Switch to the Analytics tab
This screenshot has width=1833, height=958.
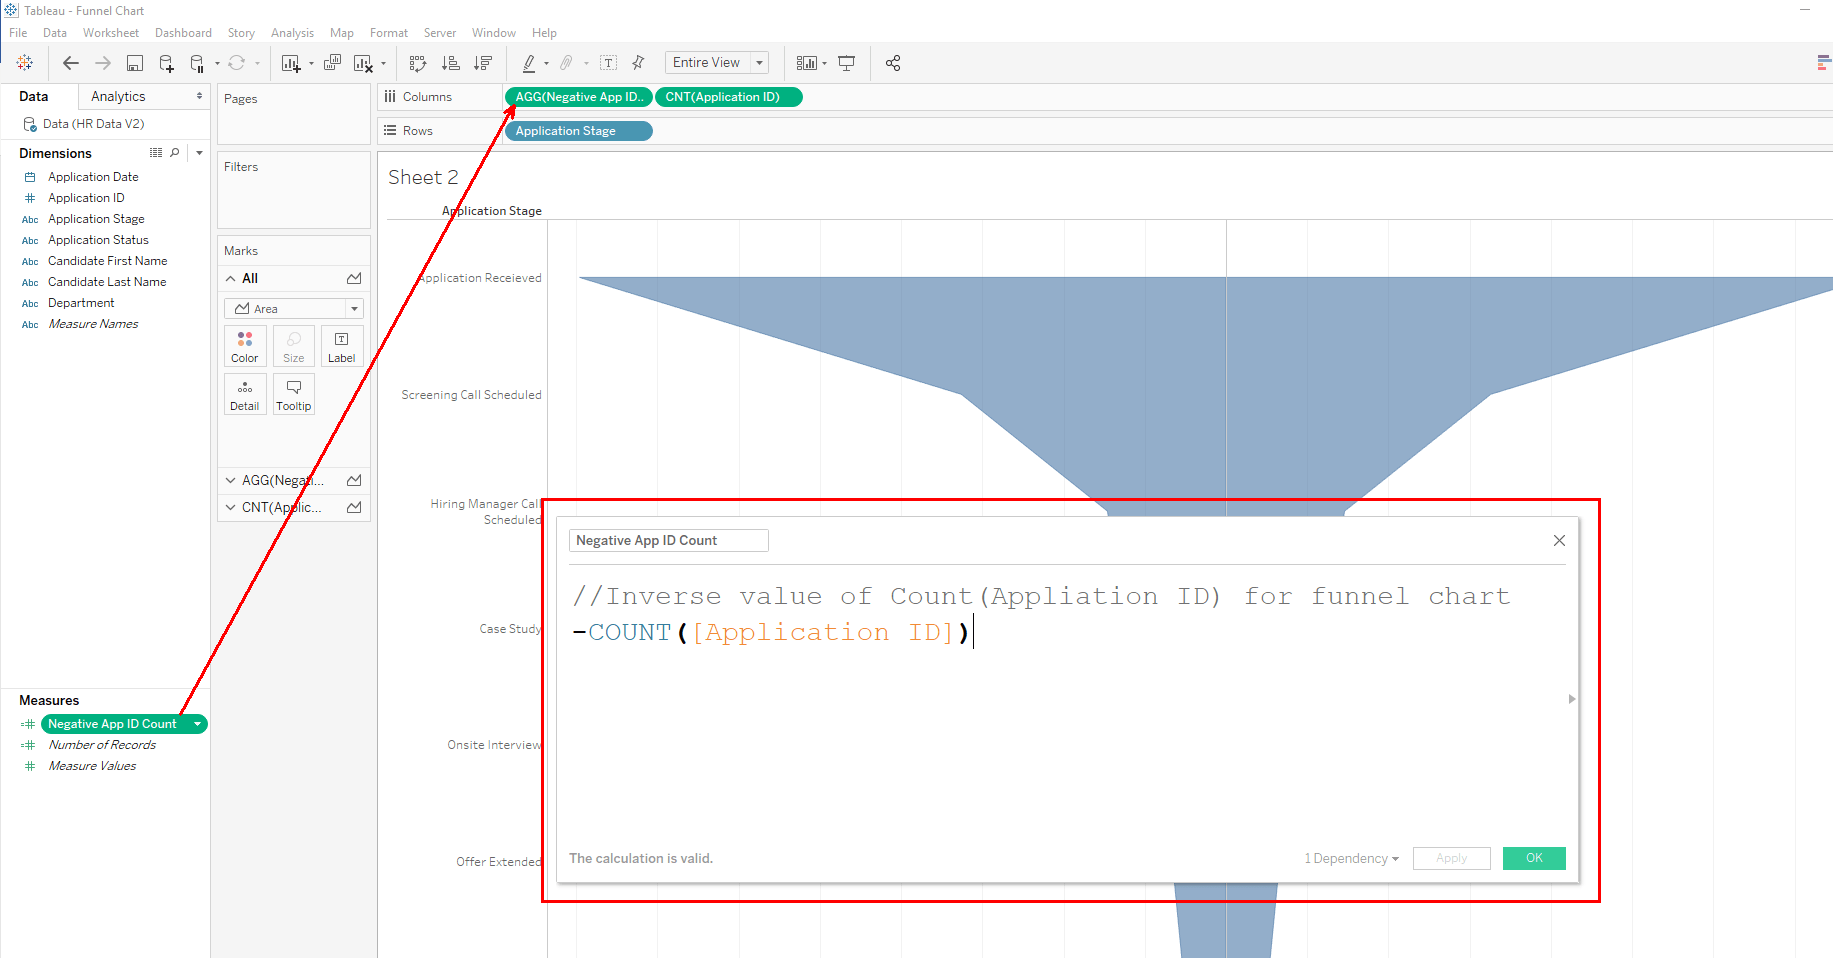(x=117, y=96)
